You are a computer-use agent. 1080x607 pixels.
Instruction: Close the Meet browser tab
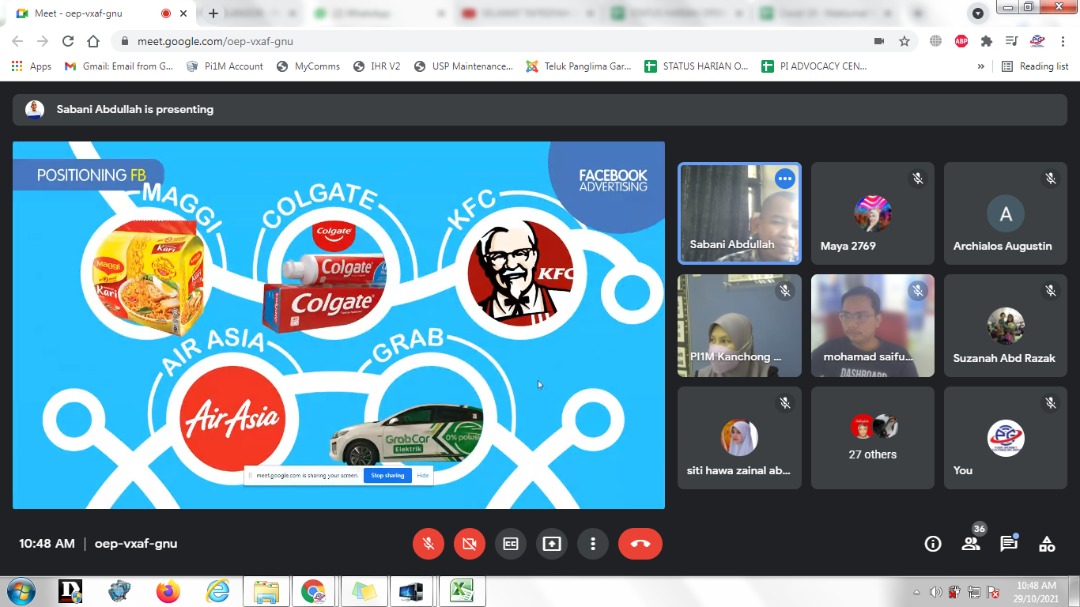[x=183, y=13]
